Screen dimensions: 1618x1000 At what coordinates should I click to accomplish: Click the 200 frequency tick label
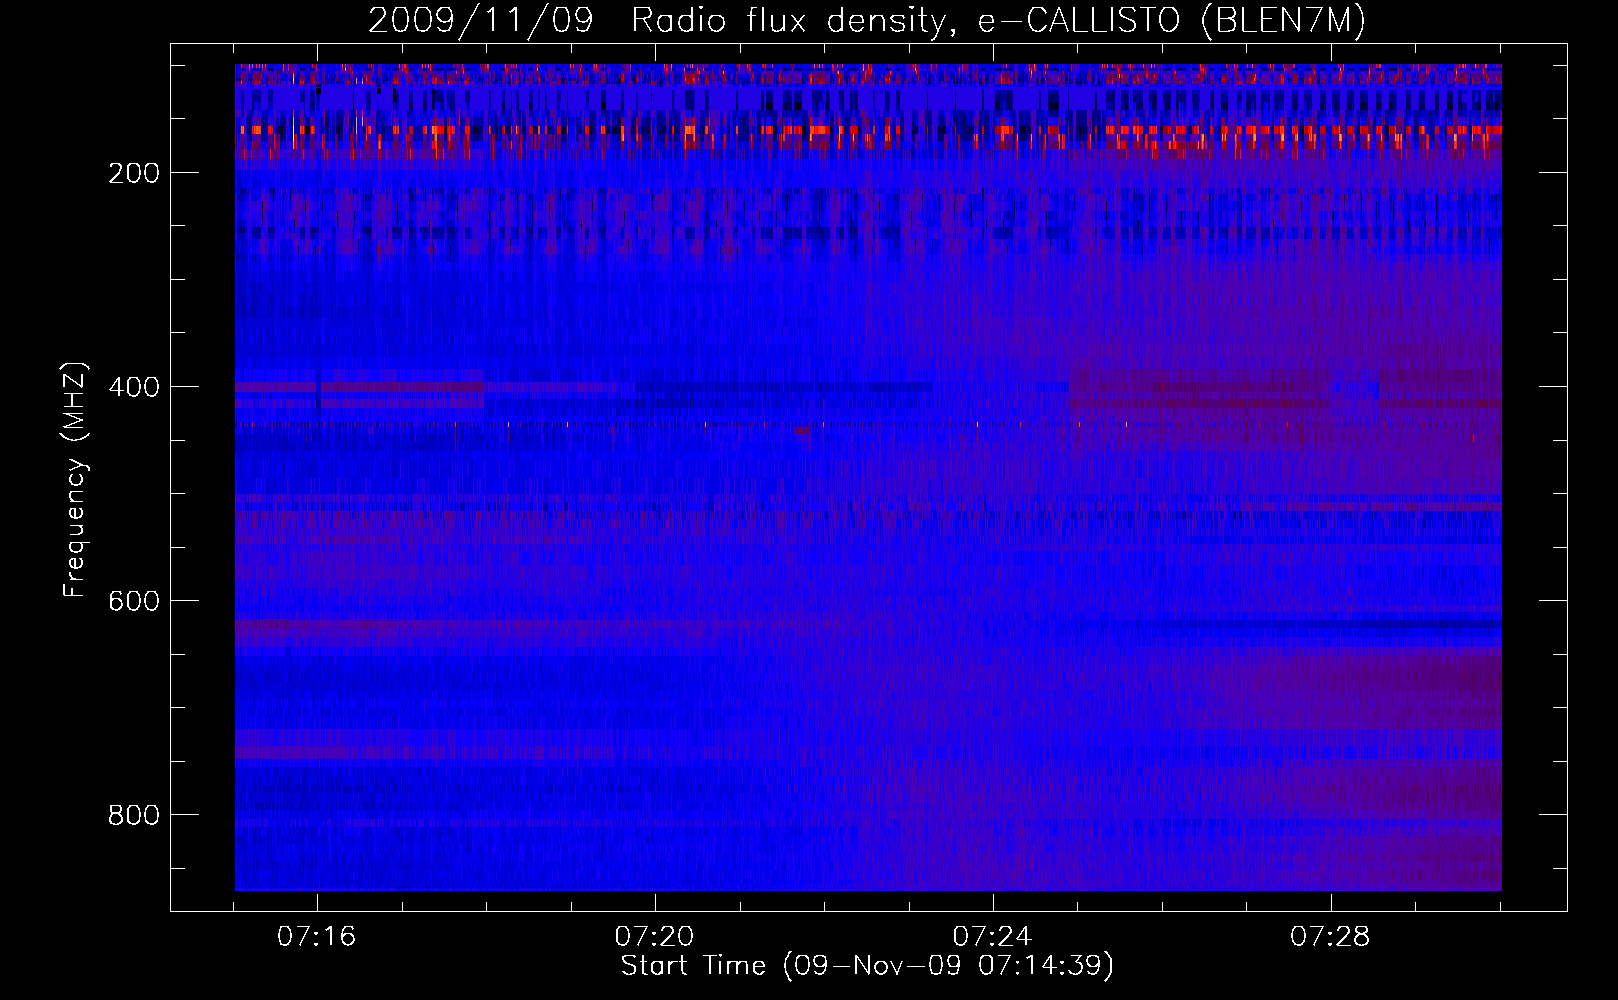(134, 173)
